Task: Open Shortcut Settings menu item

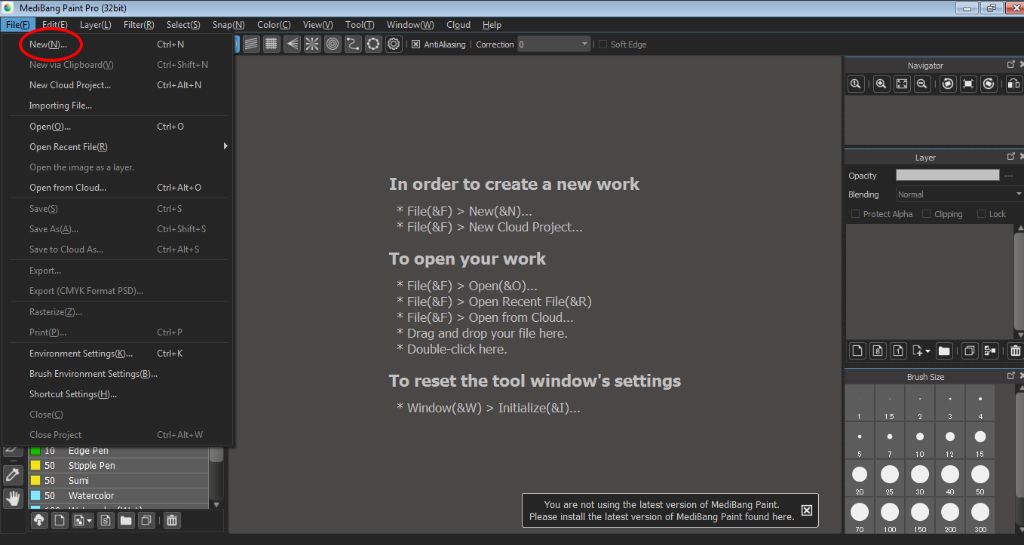Action: point(119,394)
